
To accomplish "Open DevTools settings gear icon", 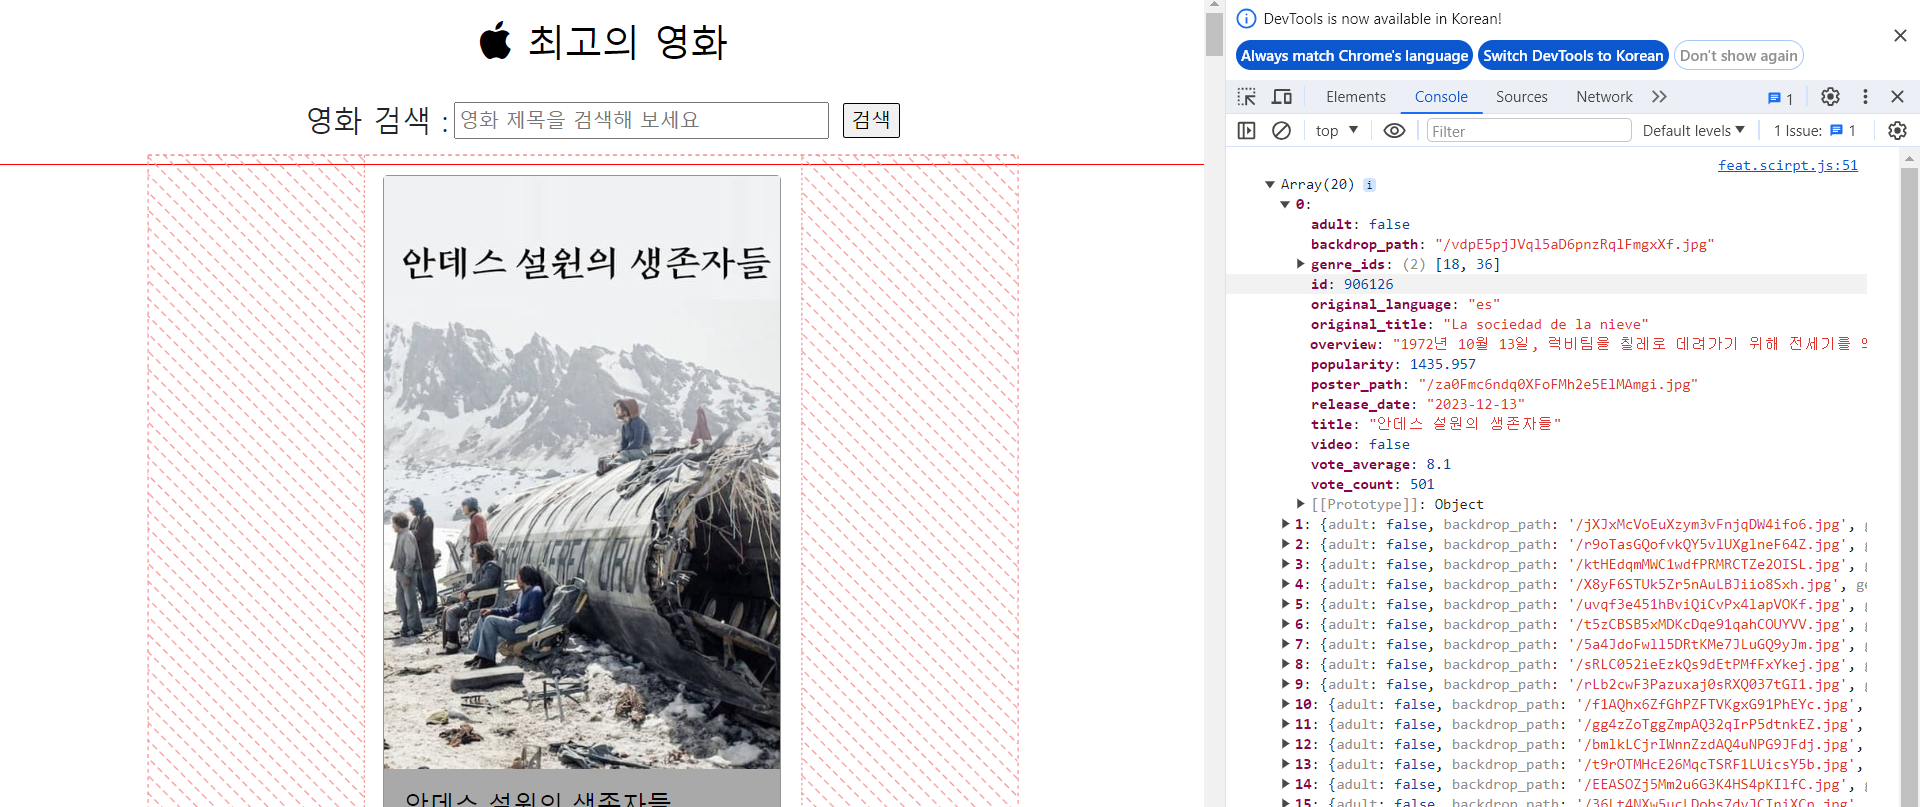I will pos(1830,97).
